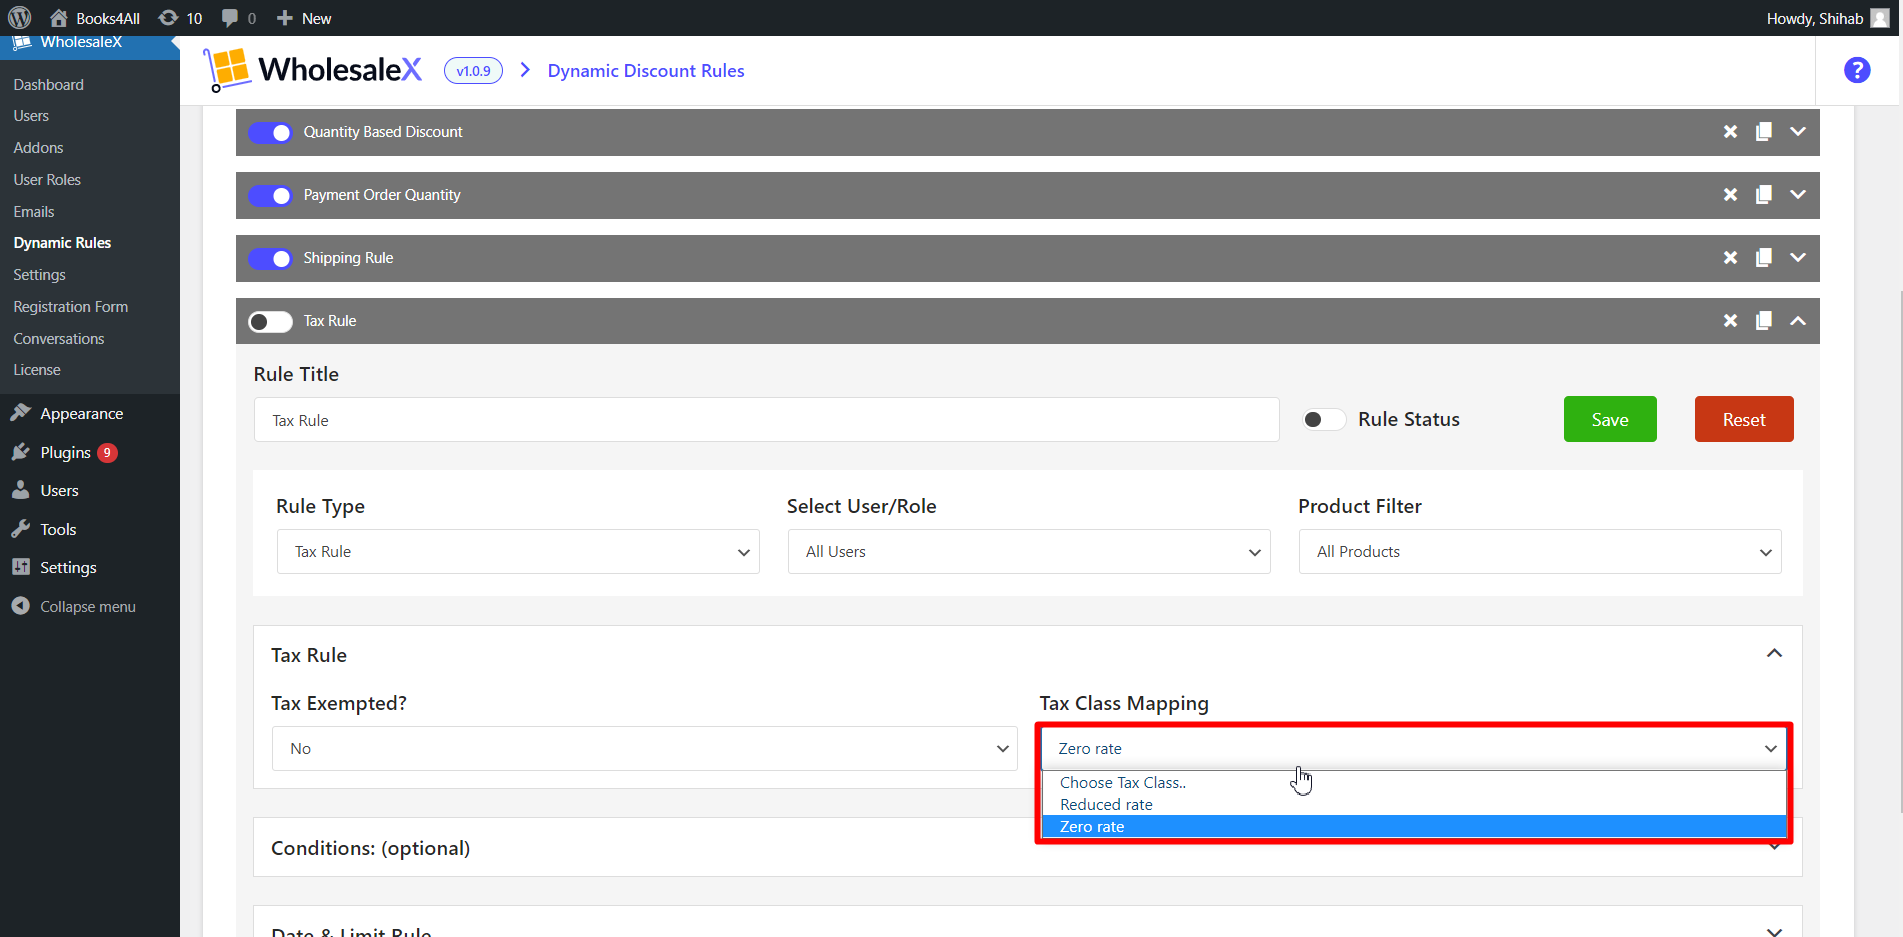Viewport: 1903px width, 937px height.
Task: Open the WholesaleX Users submenu link
Action: point(31,116)
